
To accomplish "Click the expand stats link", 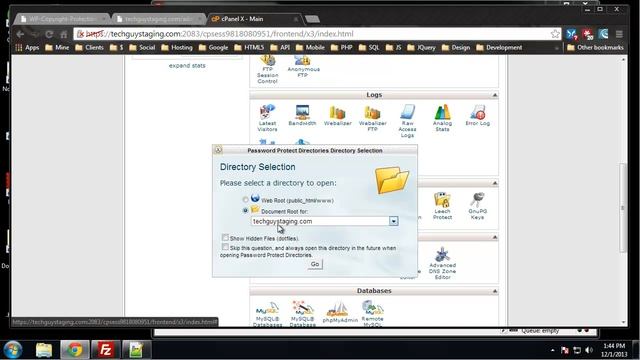I will click(x=187, y=65).
